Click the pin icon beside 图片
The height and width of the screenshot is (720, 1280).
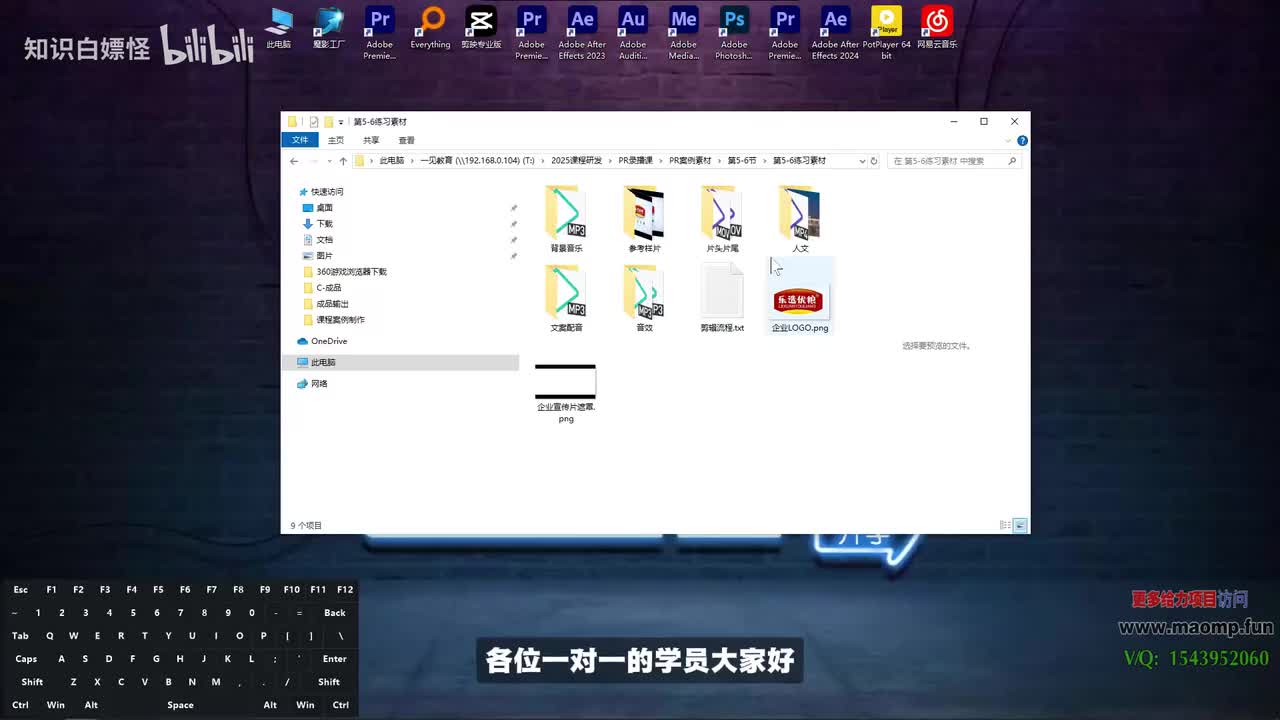click(x=514, y=256)
